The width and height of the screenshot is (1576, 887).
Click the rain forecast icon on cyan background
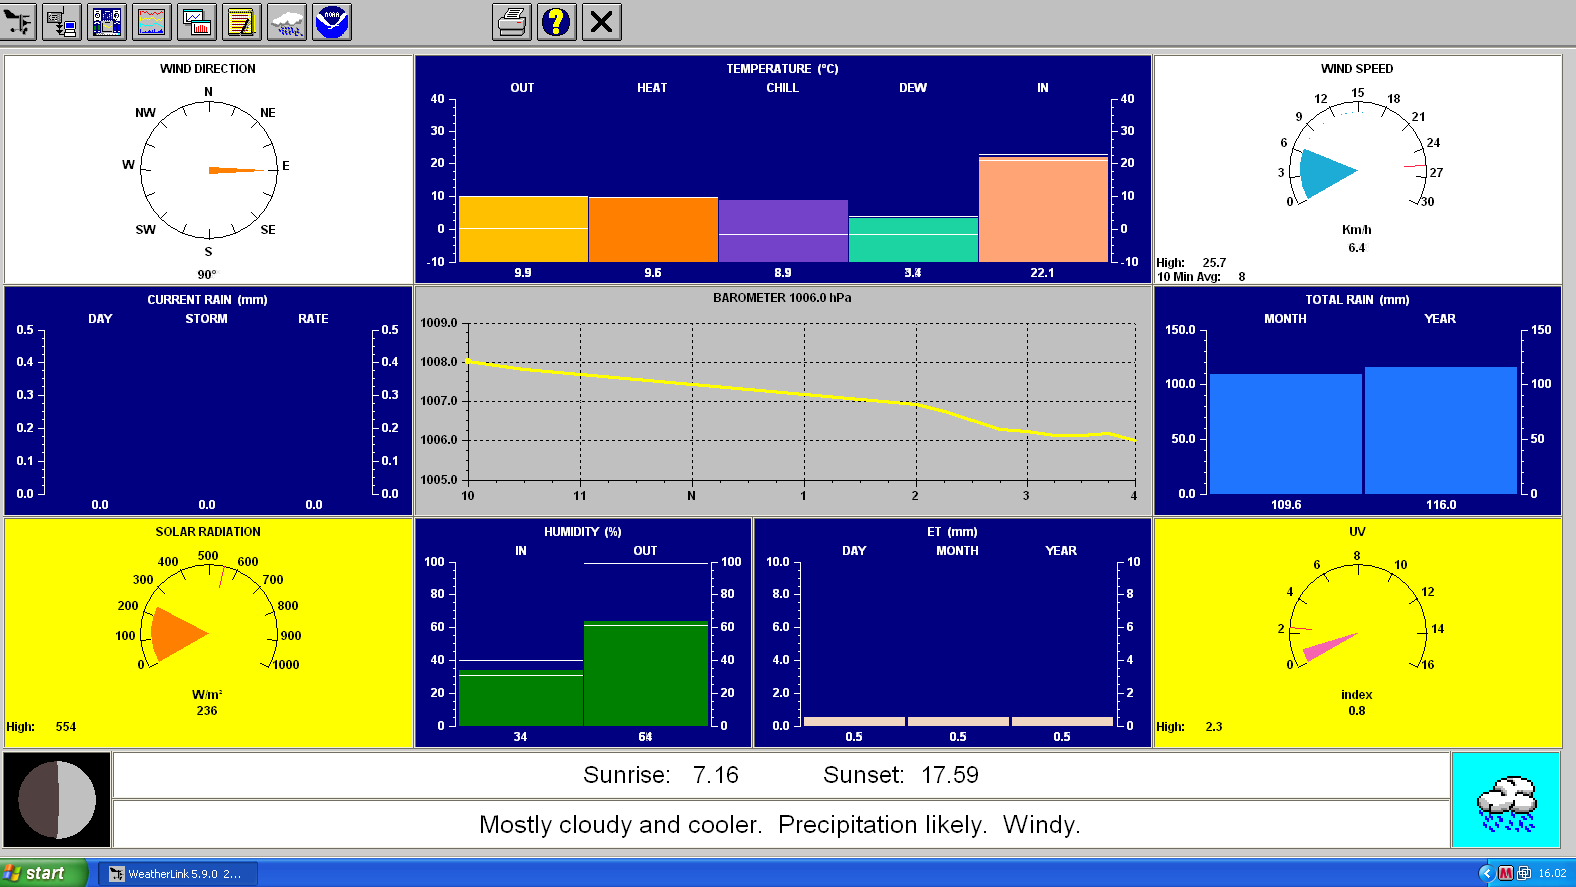pos(1506,801)
